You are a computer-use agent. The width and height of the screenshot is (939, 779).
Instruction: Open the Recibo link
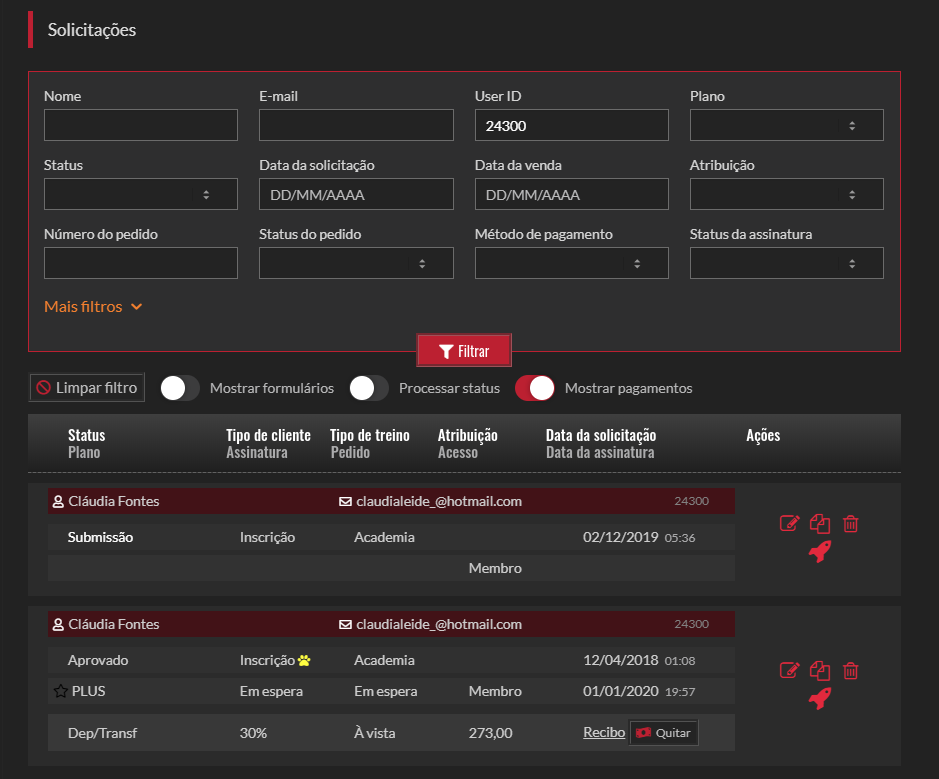[x=604, y=733]
